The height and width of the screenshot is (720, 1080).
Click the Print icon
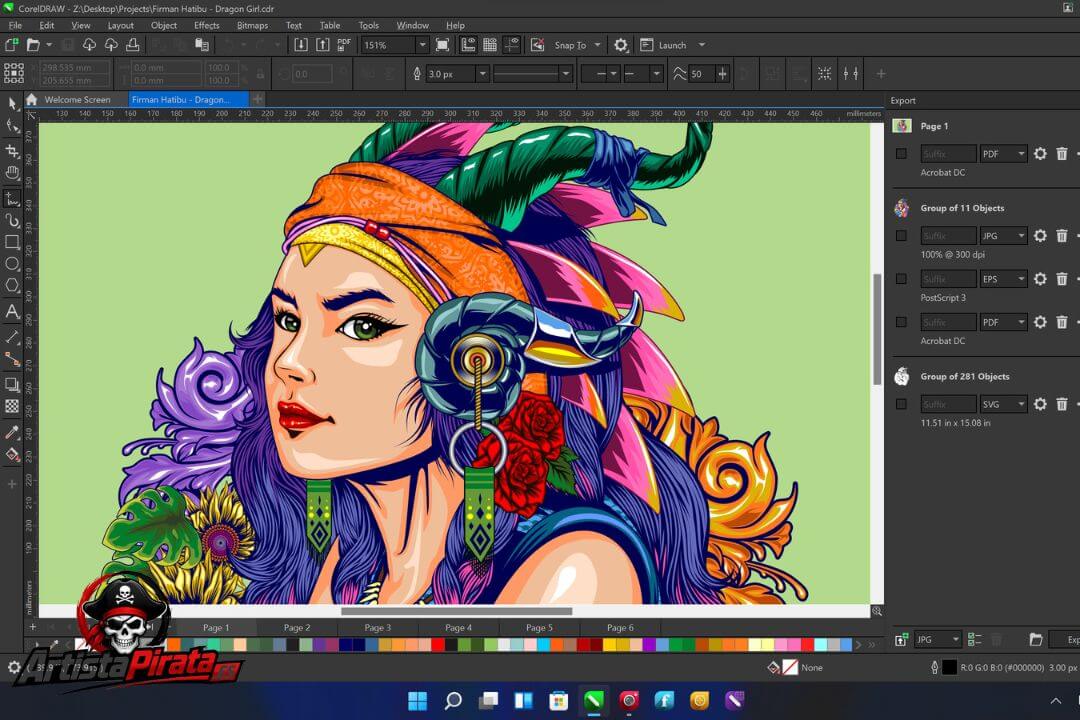click(x=133, y=45)
